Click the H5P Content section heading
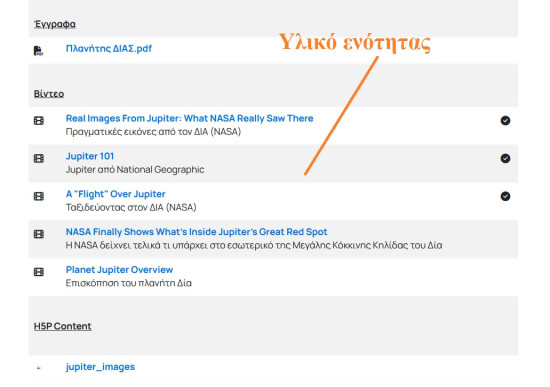This screenshot has width=550, height=387. point(62,326)
